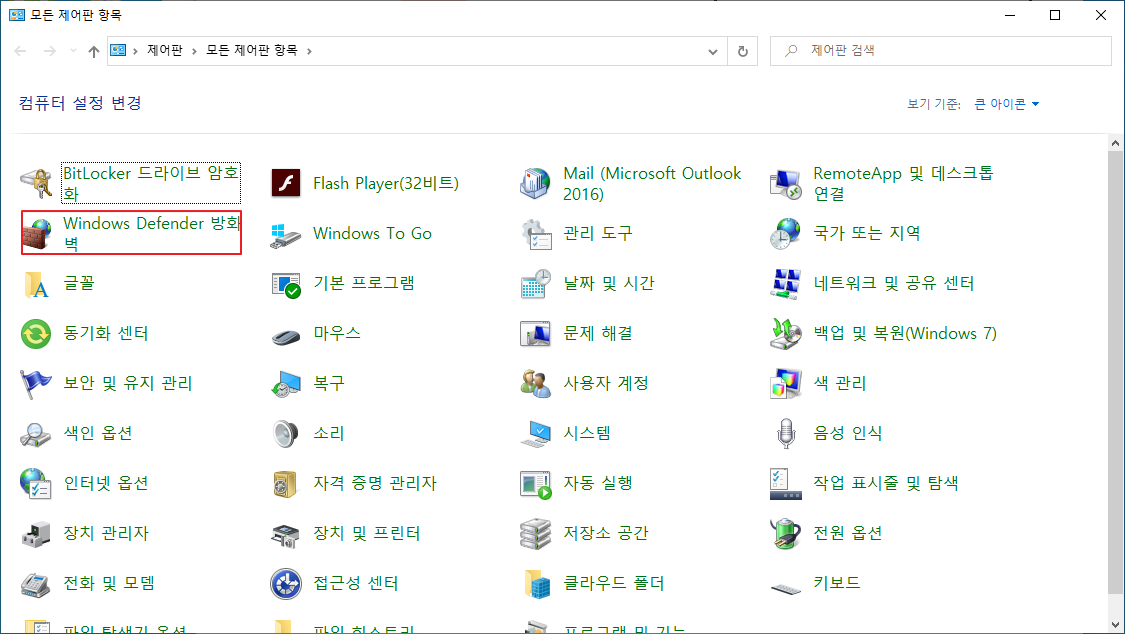Expand chevron before 제어판 breadcrumb
This screenshot has height=634, width=1125.
pos(136,51)
